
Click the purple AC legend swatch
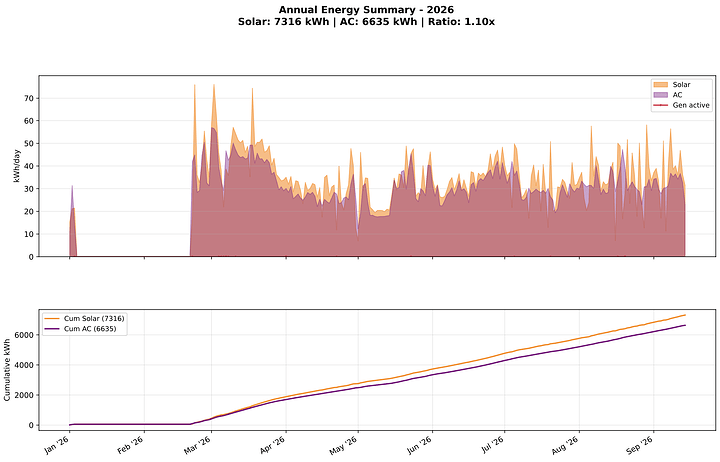660,95
